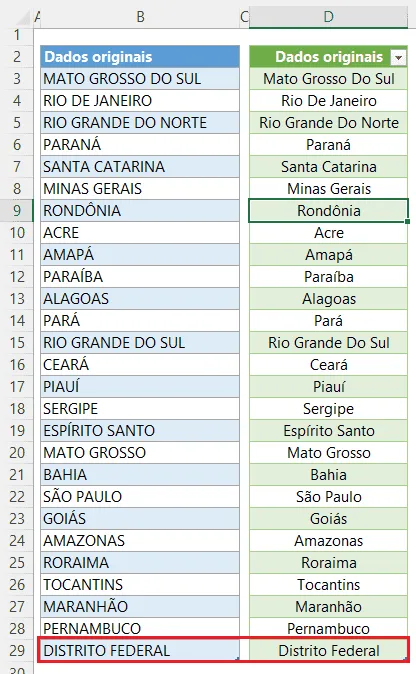
Task: Click the fill handle of the Rondônia cell
Action: pos(407,222)
